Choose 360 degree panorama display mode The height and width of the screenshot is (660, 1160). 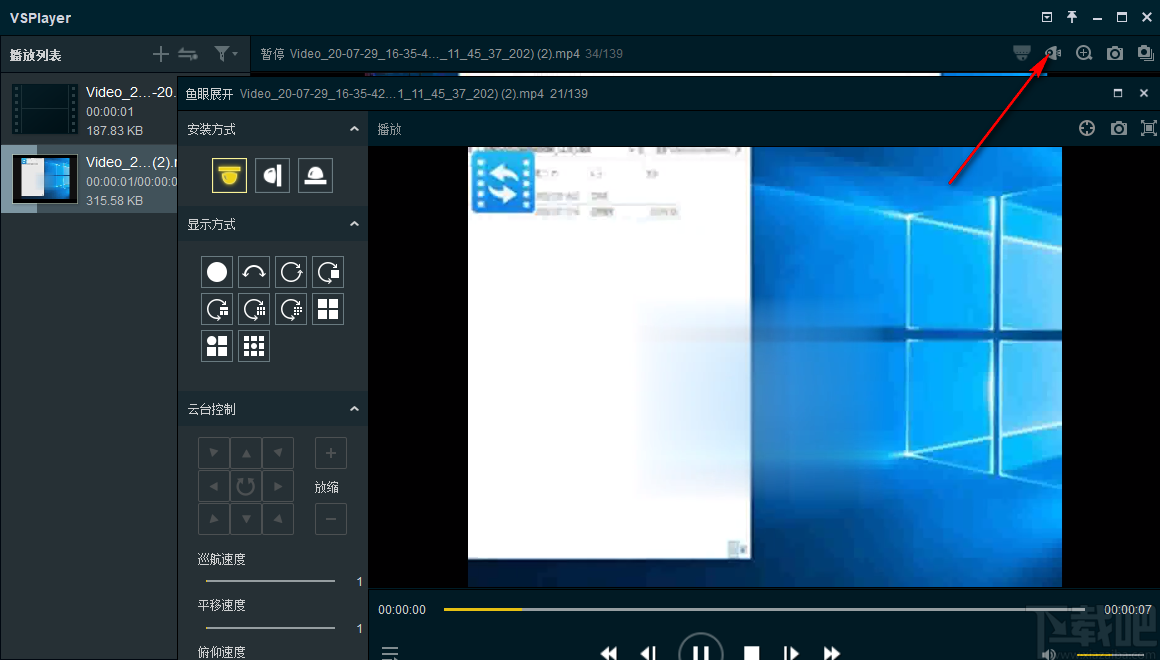[x=291, y=272]
